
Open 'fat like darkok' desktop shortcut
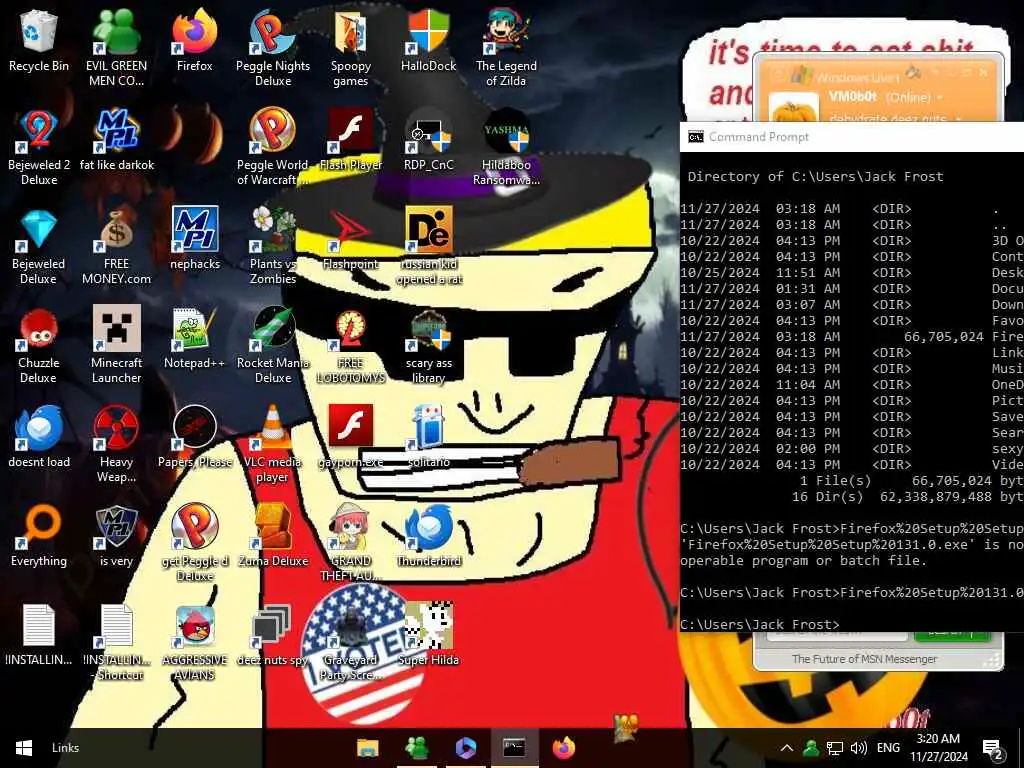(117, 140)
